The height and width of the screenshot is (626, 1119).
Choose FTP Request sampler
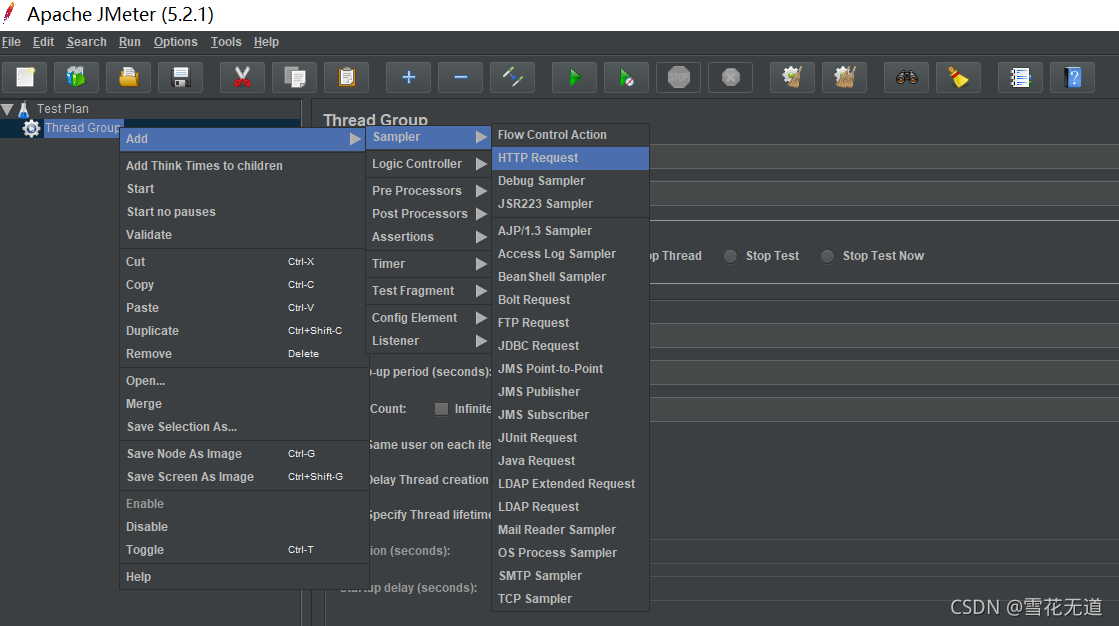(x=570, y=323)
